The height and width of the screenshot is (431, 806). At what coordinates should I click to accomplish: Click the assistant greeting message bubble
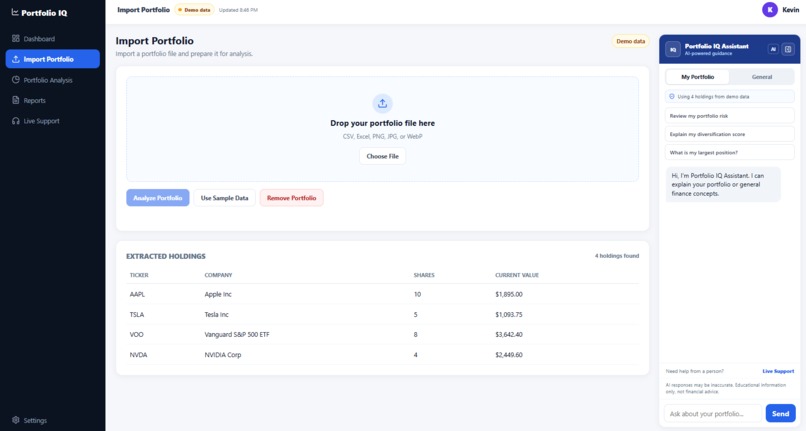click(723, 185)
